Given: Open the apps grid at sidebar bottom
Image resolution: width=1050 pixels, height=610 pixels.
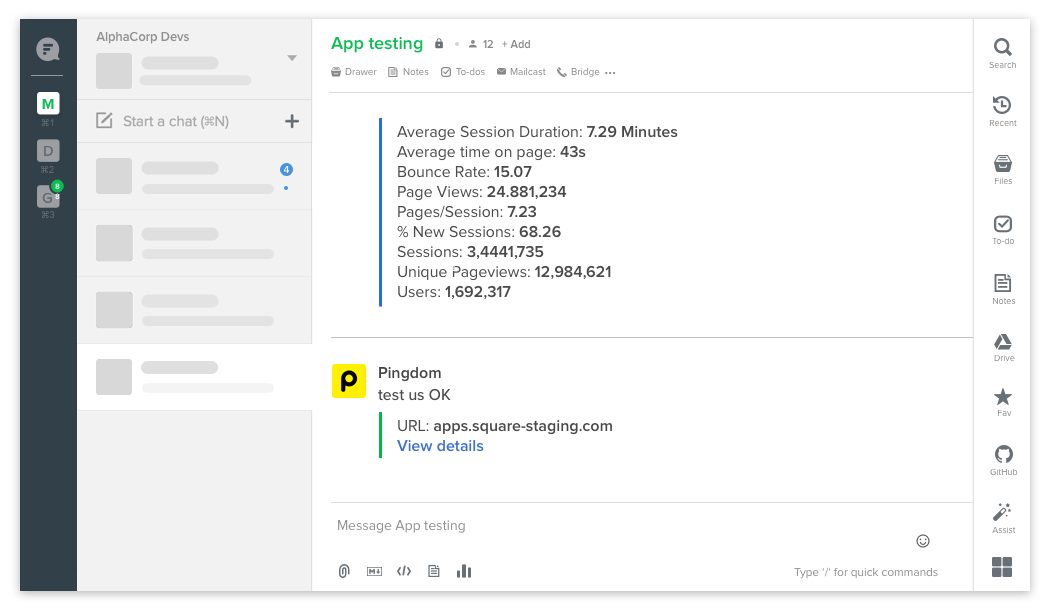Looking at the screenshot, I should pos(1002,567).
